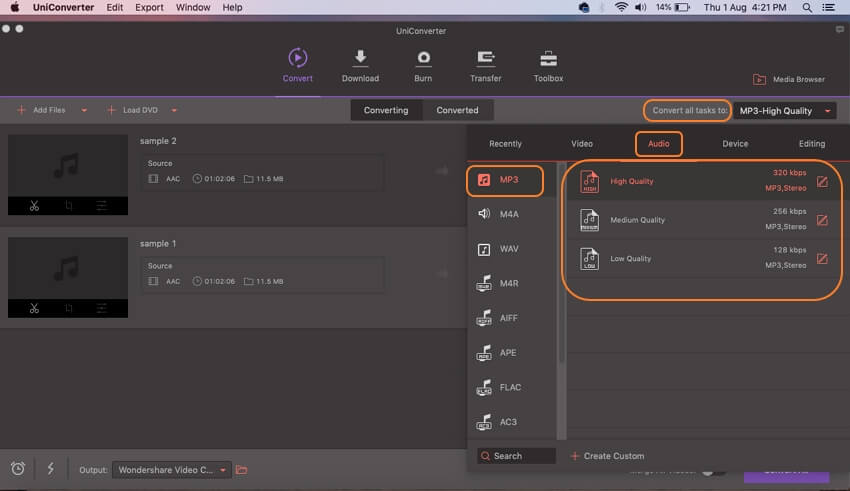Open Spotlight search in menu bar

click(807, 8)
